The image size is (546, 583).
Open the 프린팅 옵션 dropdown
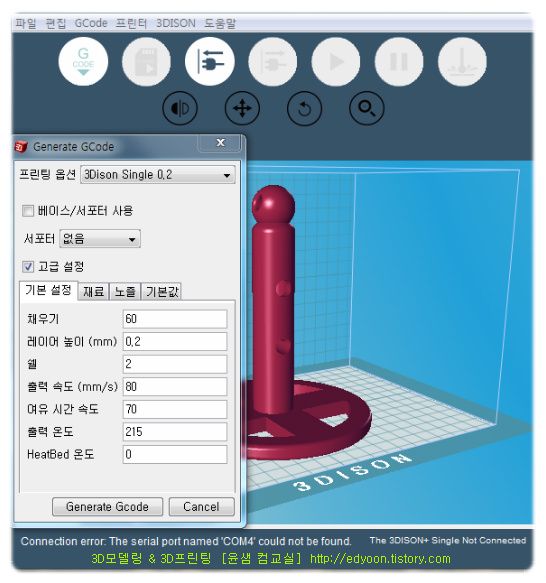click(158, 175)
